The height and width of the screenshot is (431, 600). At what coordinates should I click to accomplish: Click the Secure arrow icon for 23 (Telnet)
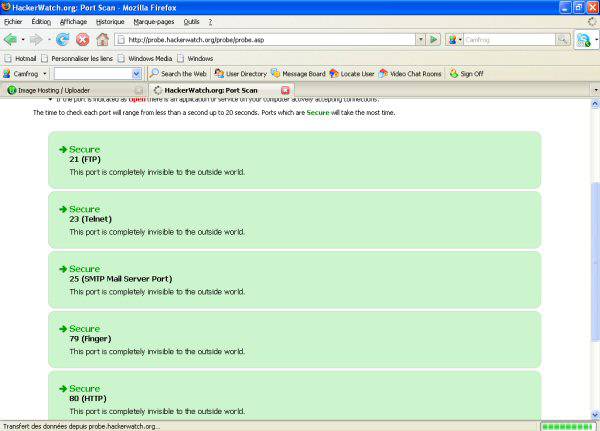click(x=63, y=209)
